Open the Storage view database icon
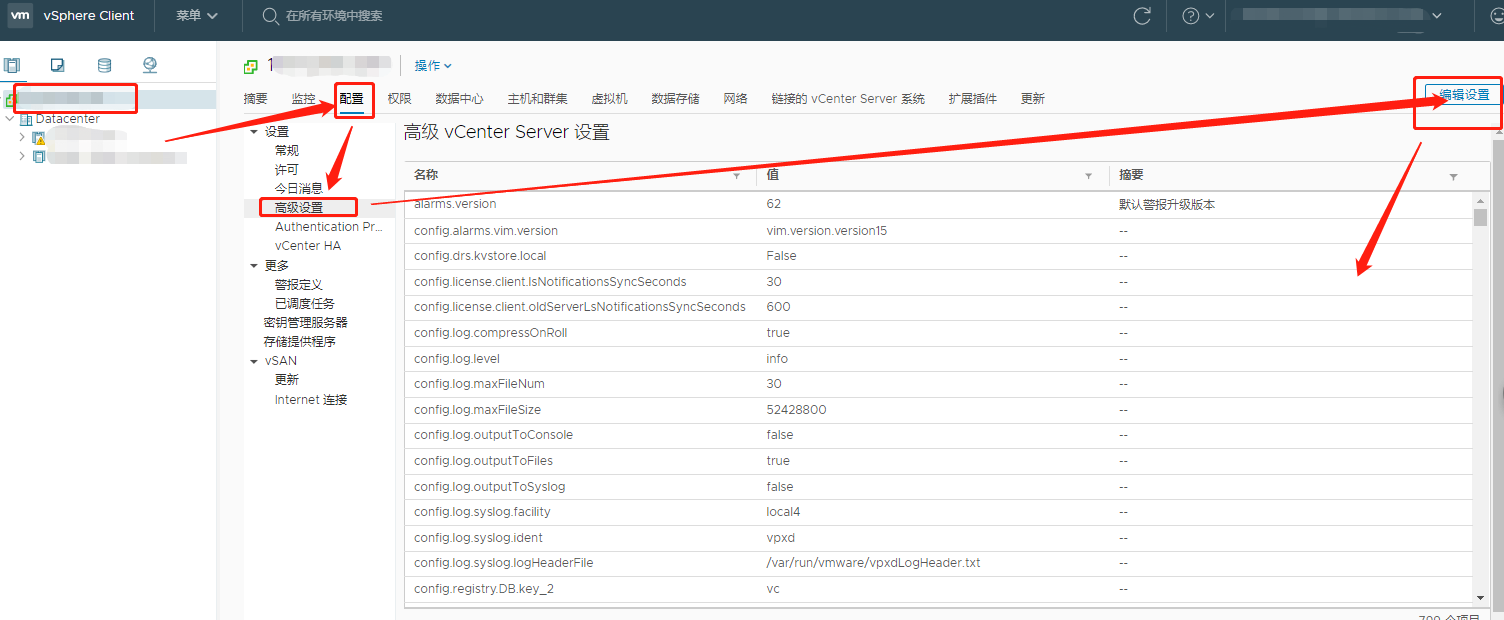This screenshot has height=620, width=1504. pos(104,65)
